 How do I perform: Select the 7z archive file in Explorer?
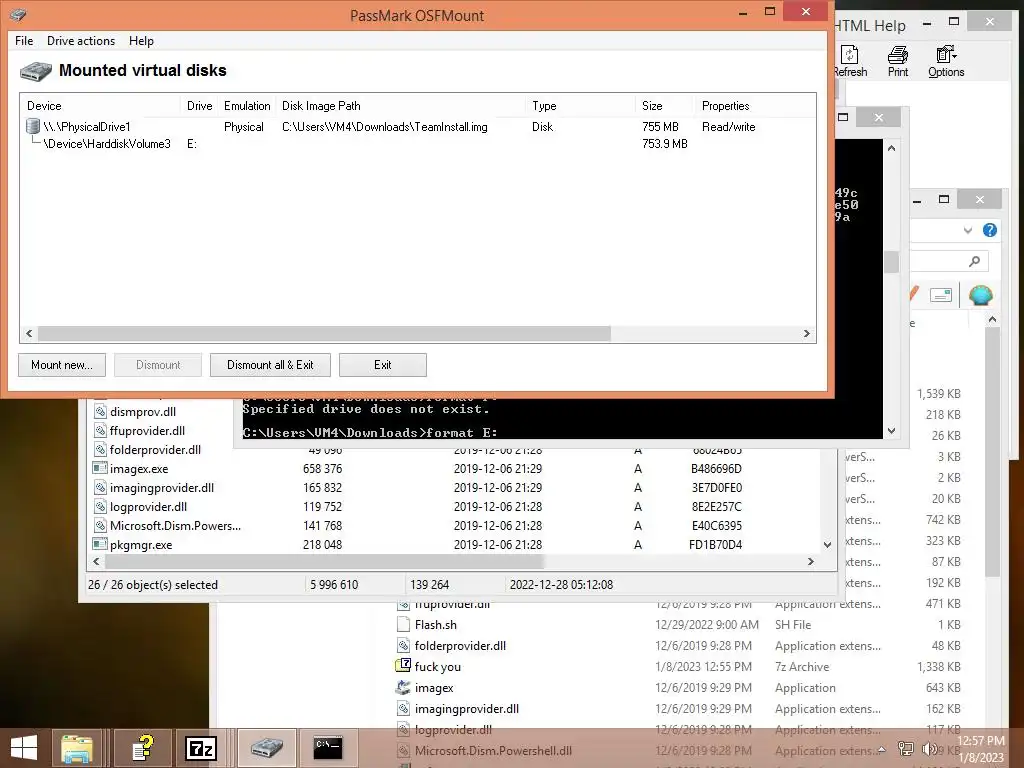click(x=438, y=667)
